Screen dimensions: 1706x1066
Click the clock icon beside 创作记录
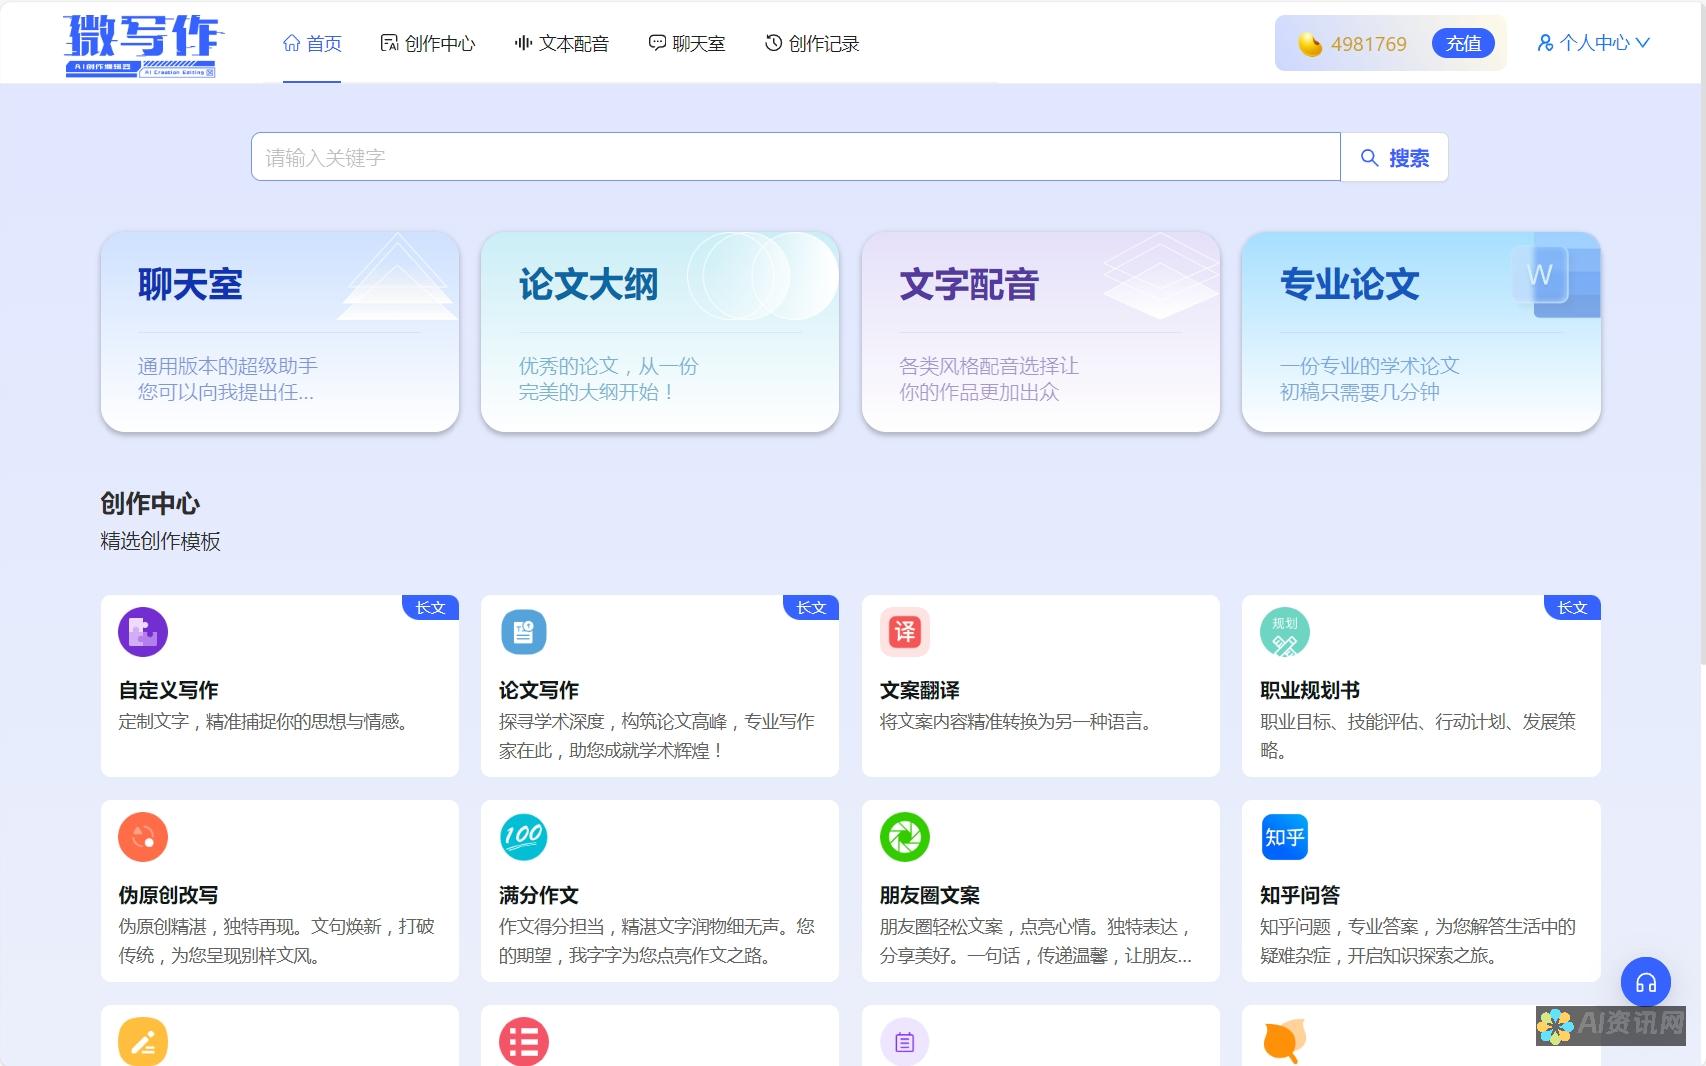[x=773, y=43]
